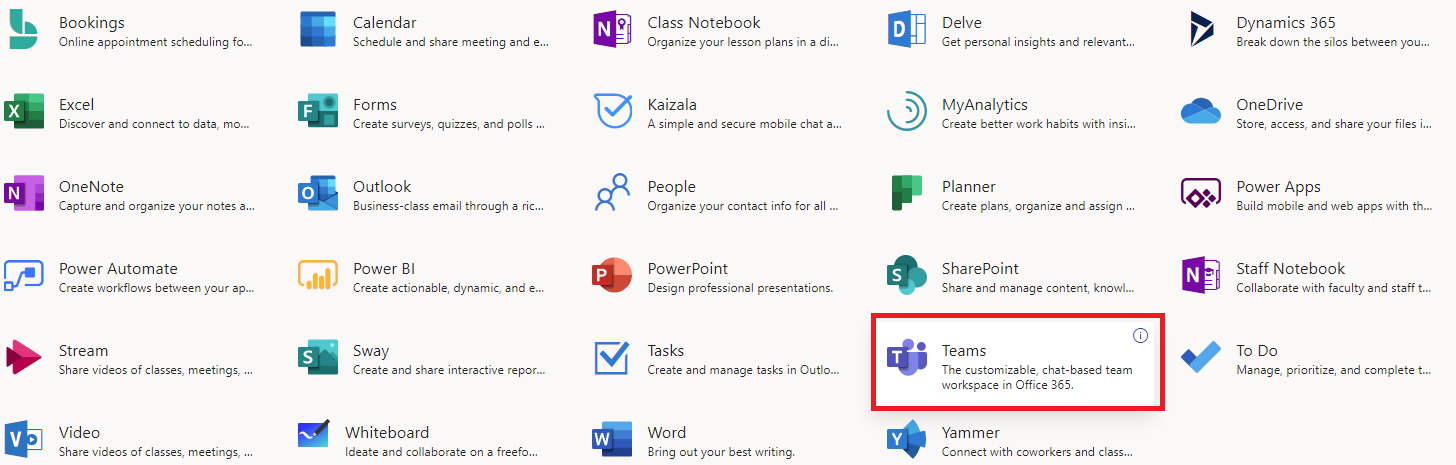Select the Staff Notebook title
This screenshot has width=1456, height=465.
coord(1291,268)
